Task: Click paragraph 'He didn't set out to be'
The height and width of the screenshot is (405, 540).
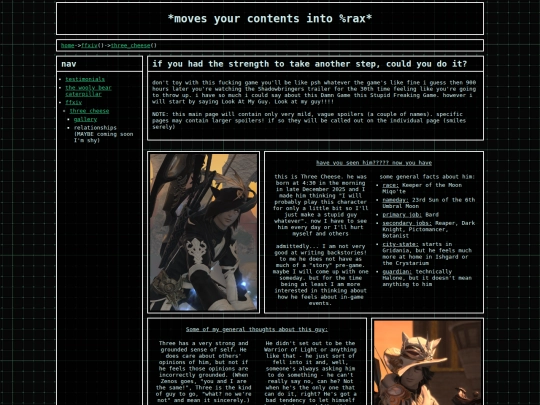Action: pos(310,372)
